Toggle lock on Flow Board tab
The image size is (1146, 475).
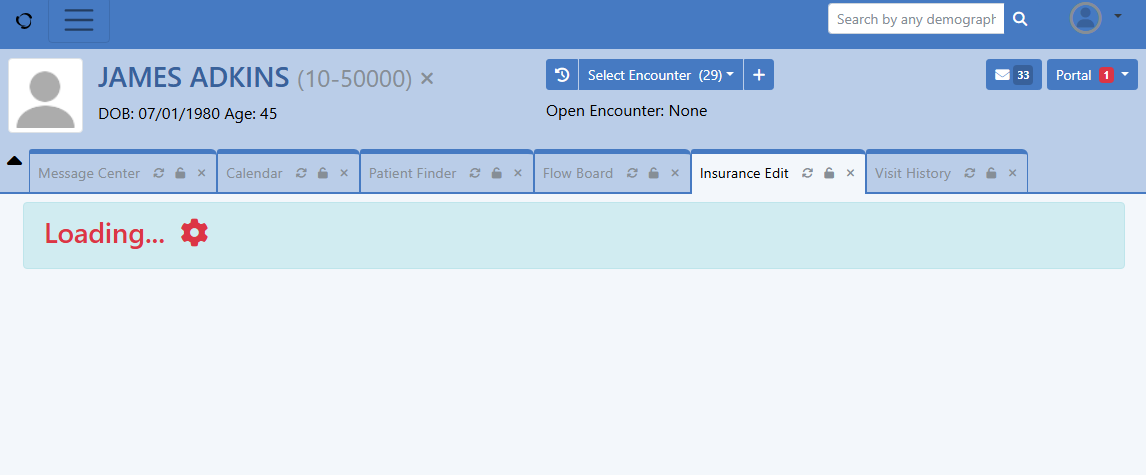click(653, 173)
